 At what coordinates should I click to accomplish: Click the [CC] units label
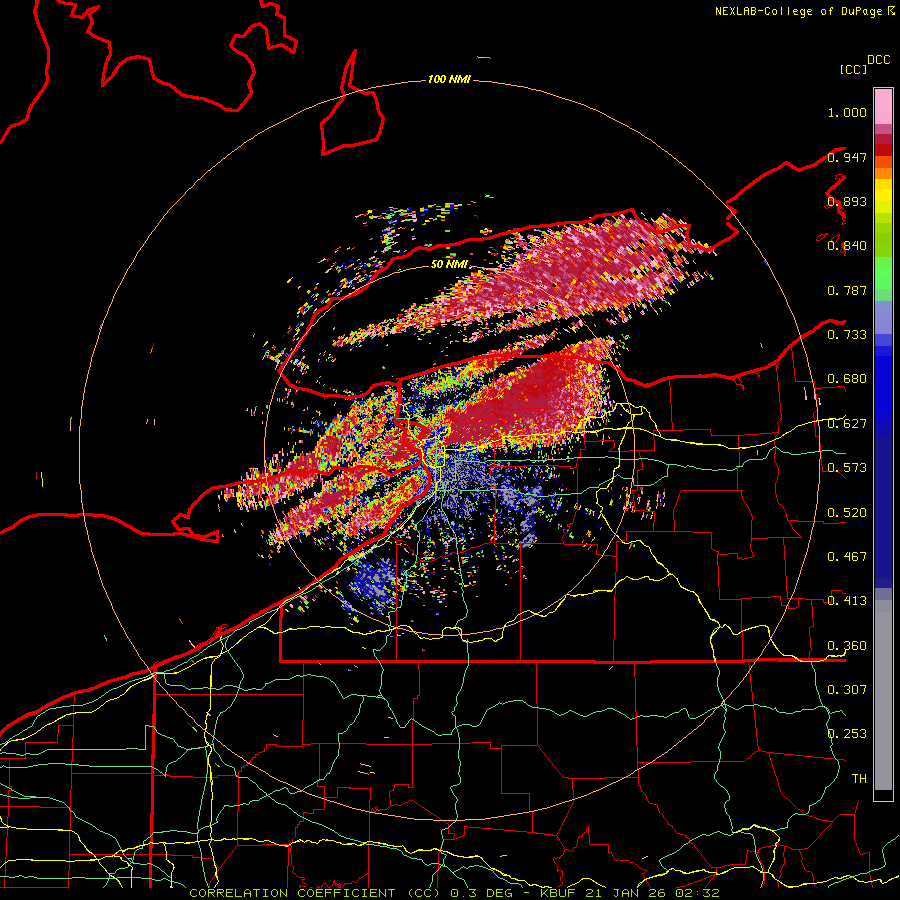[x=853, y=69]
